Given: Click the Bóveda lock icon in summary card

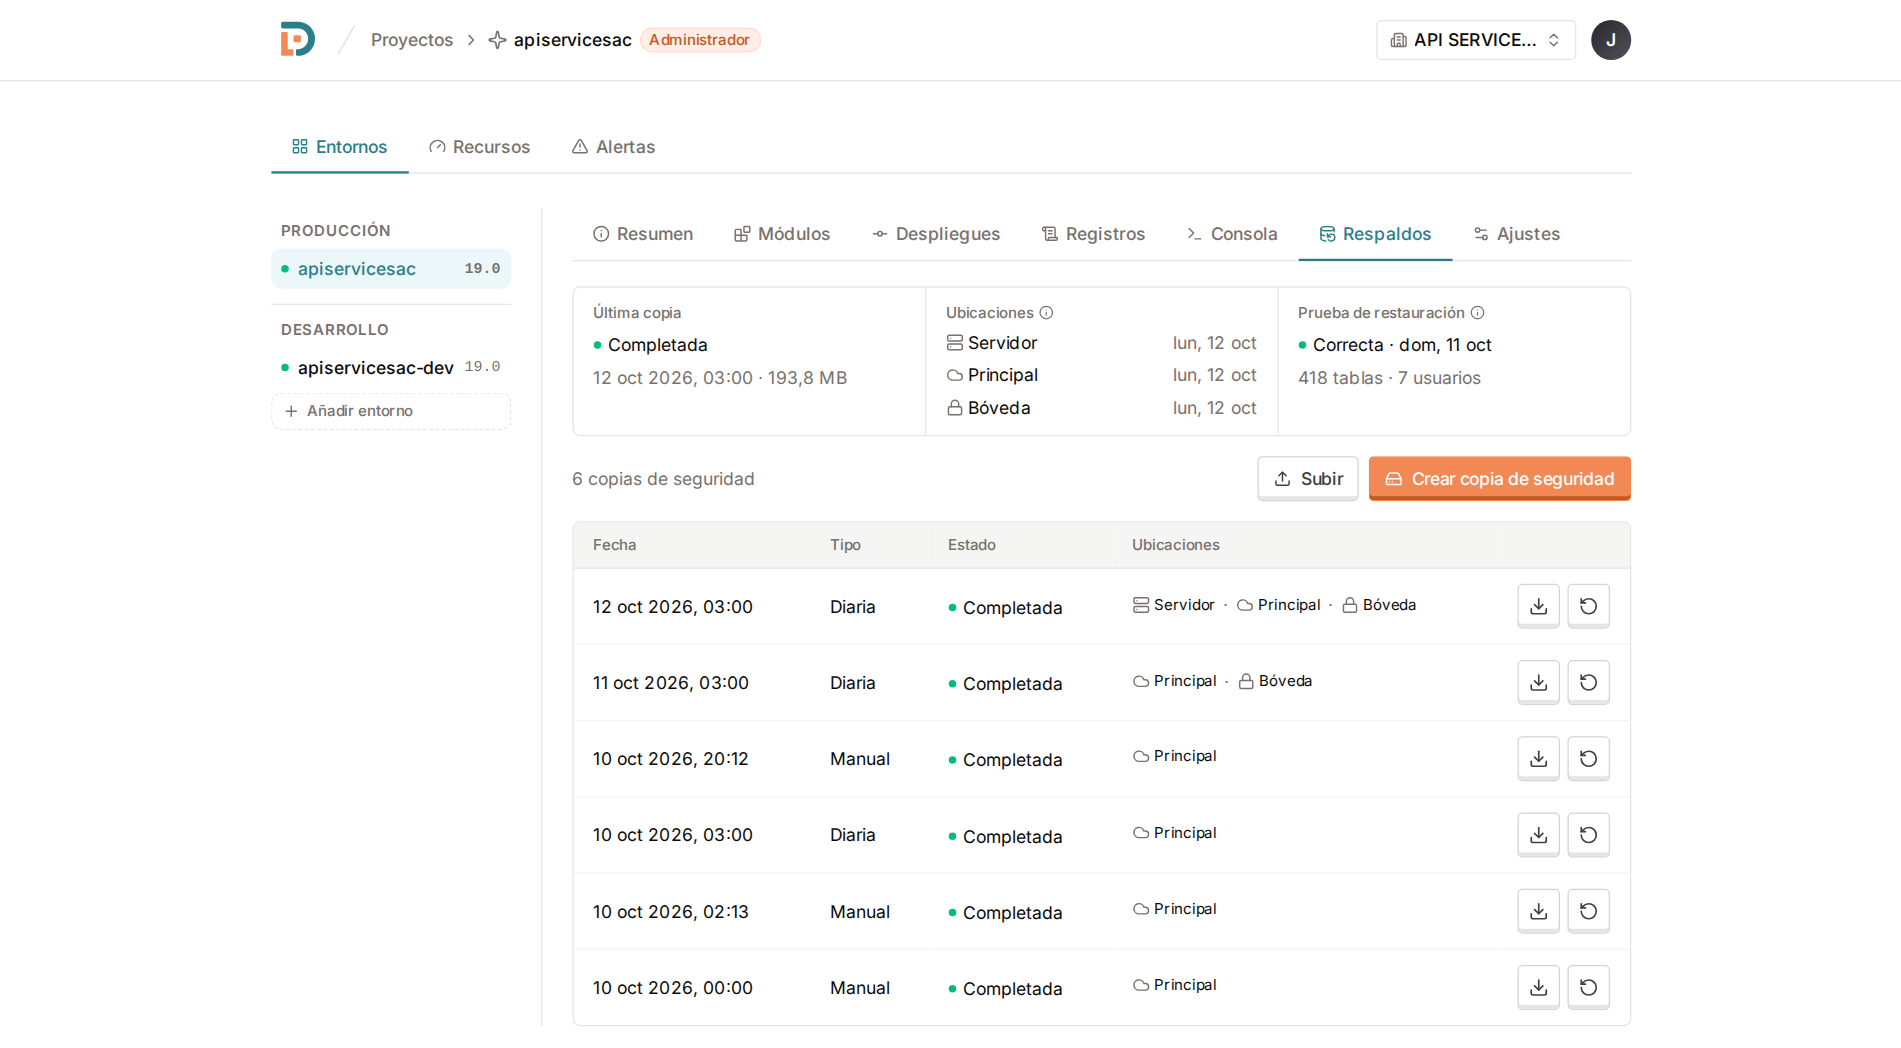Looking at the screenshot, I should point(955,408).
